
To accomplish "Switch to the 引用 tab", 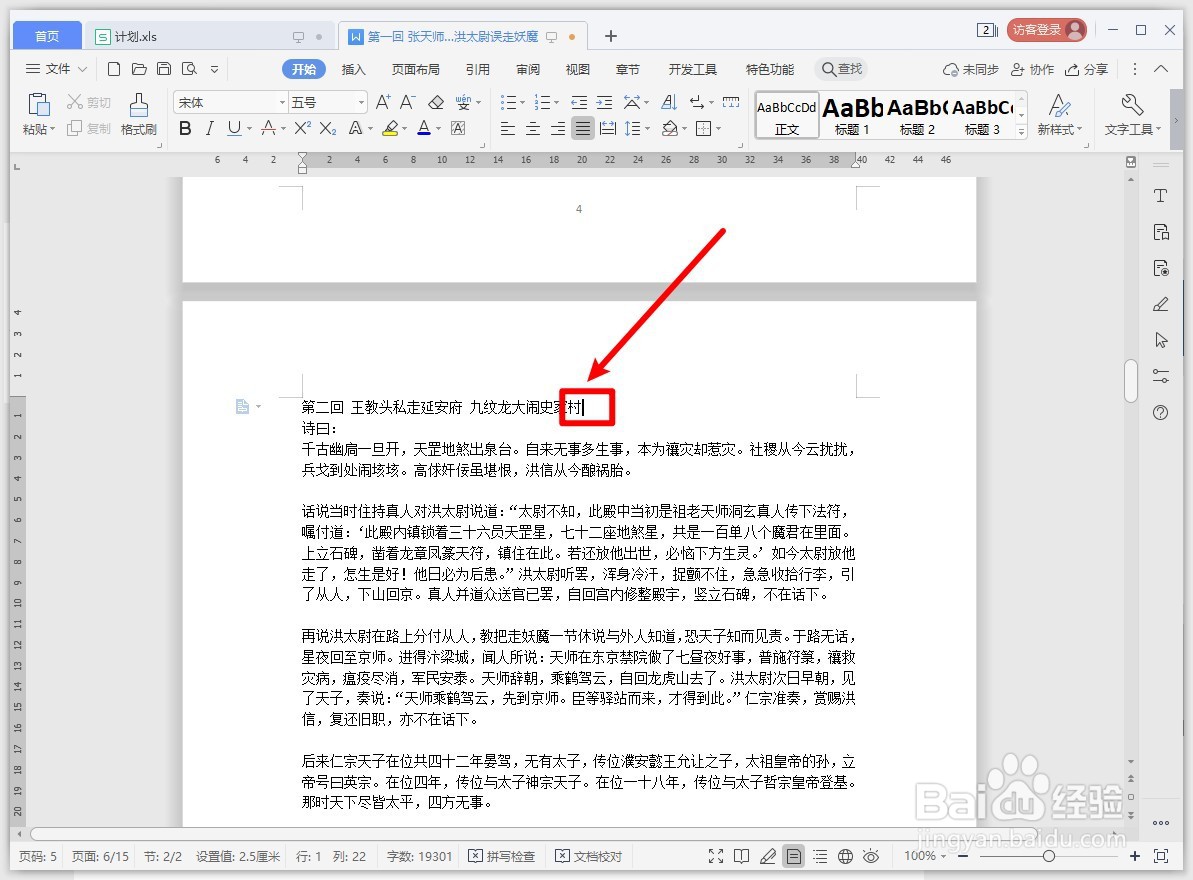I will pos(477,69).
